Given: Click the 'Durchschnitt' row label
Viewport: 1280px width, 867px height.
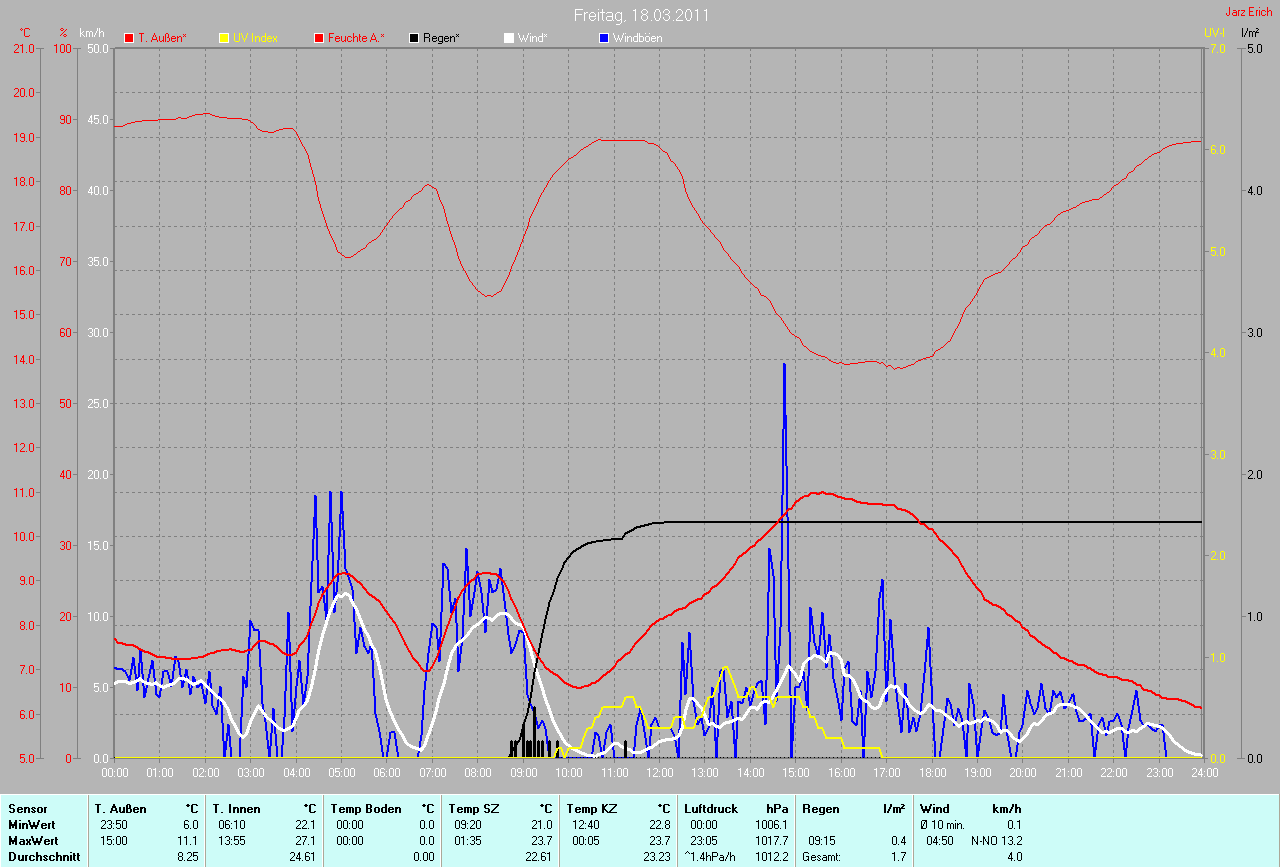Looking at the screenshot, I should (x=44, y=857).
